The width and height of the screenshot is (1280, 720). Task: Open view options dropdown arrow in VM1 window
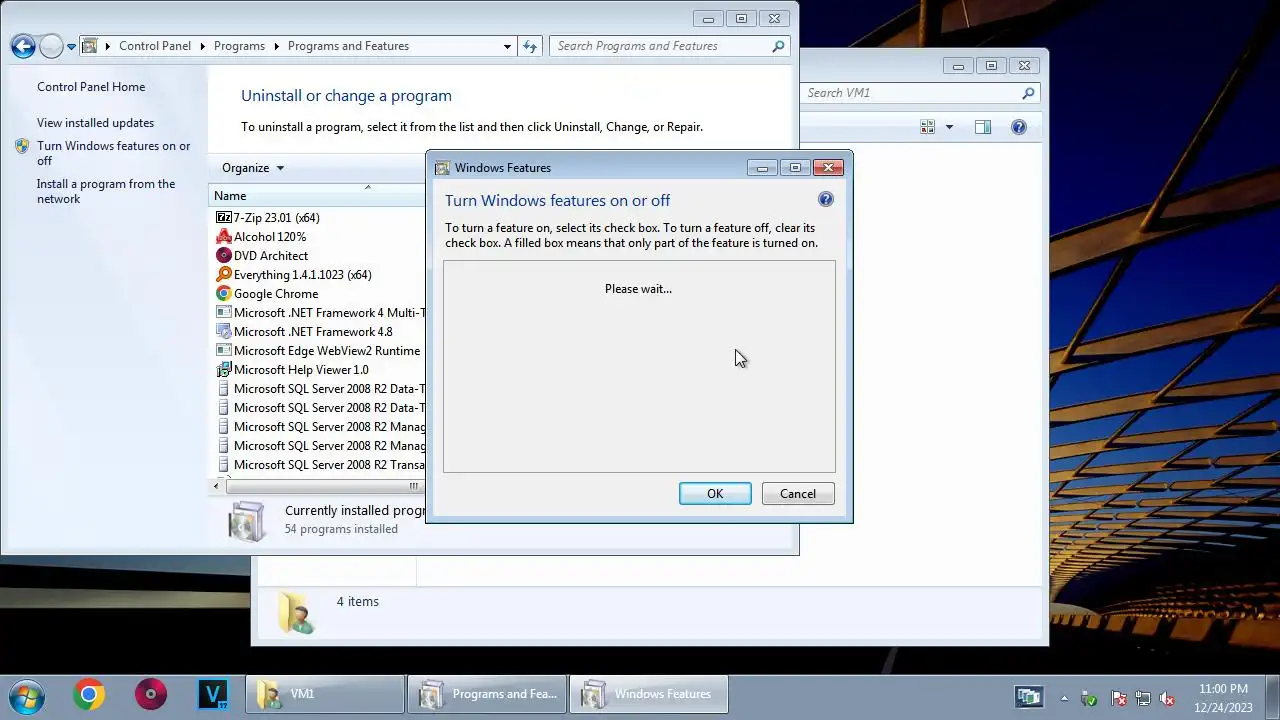pos(949,127)
